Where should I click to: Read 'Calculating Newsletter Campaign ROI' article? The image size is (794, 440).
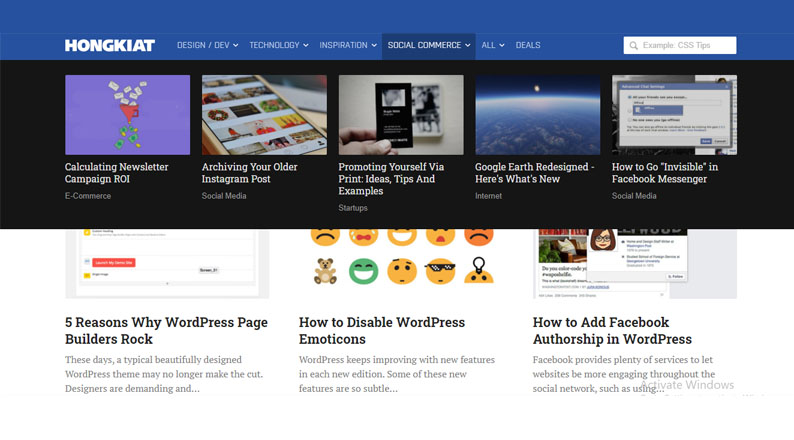tap(116, 173)
